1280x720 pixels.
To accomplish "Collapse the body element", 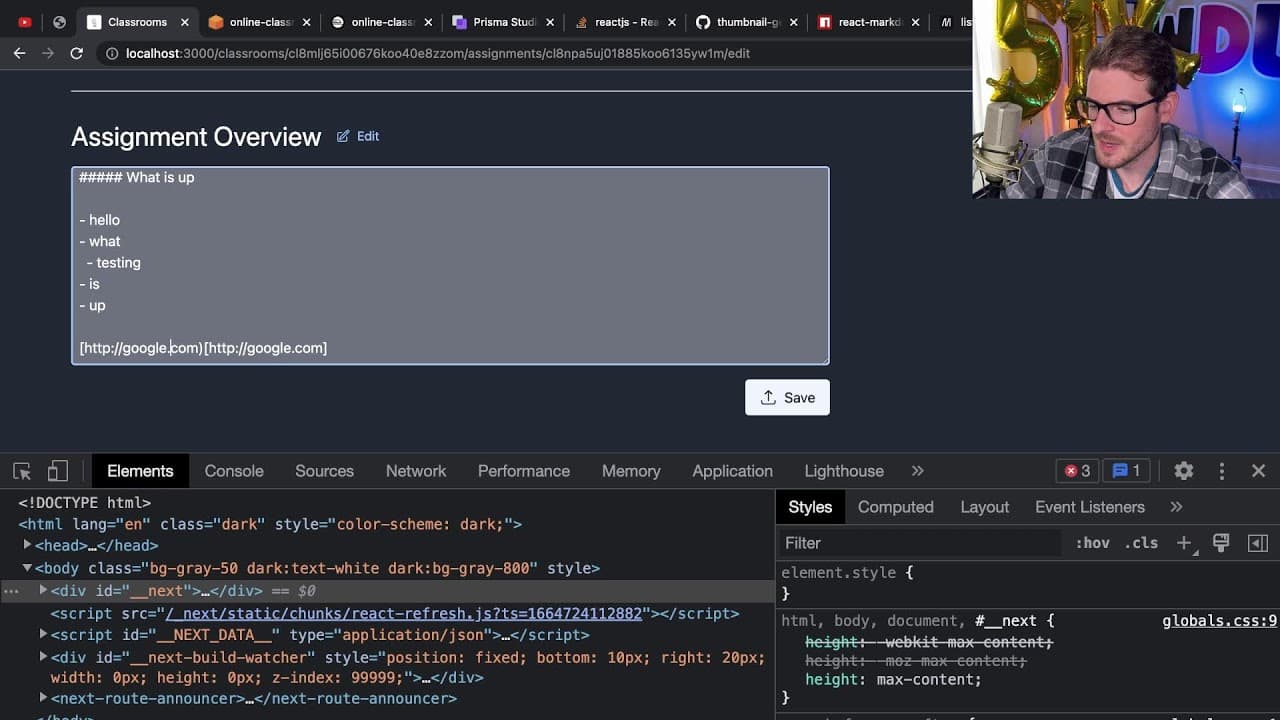I will coord(28,568).
